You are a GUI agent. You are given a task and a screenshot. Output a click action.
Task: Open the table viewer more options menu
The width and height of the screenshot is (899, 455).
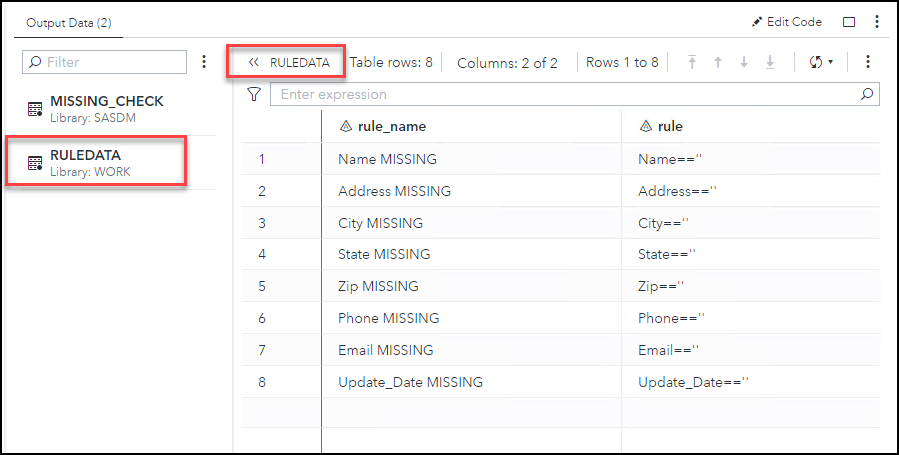click(x=867, y=62)
